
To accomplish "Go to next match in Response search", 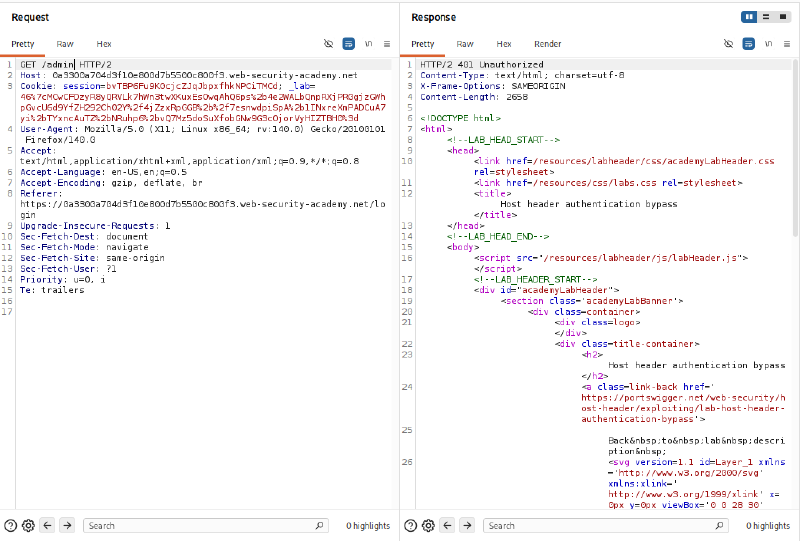I will tap(467, 525).
